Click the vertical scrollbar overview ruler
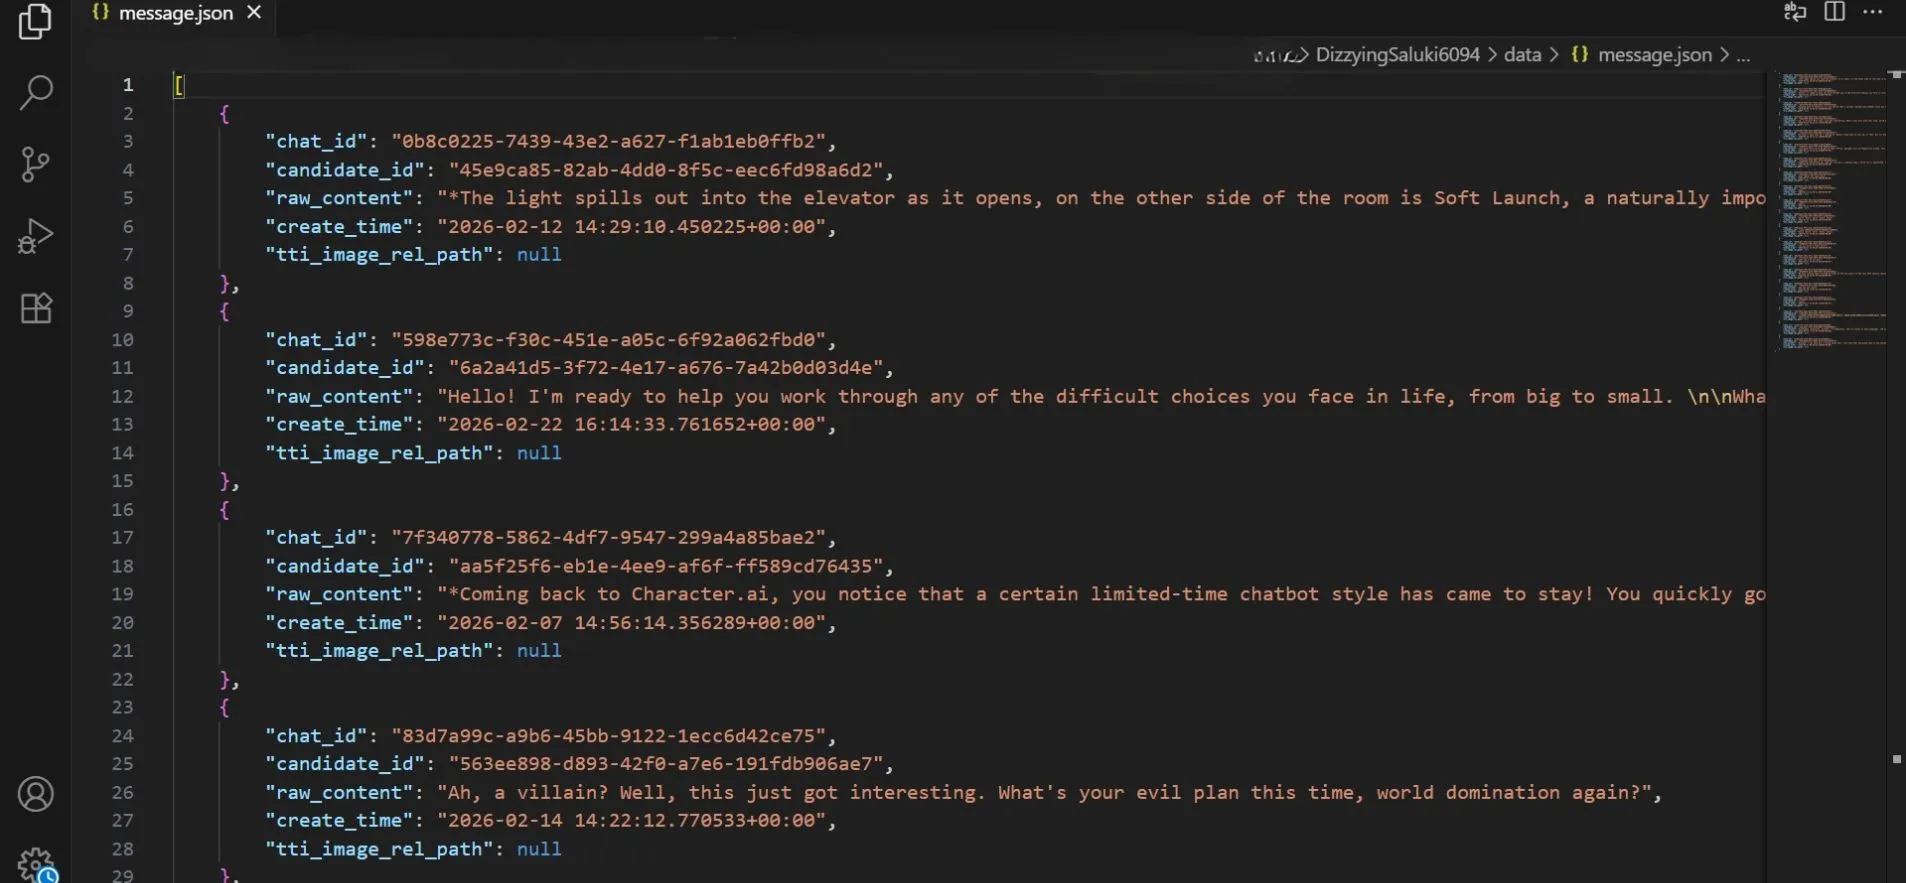The height and width of the screenshot is (883, 1906). (x=1896, y=476)
